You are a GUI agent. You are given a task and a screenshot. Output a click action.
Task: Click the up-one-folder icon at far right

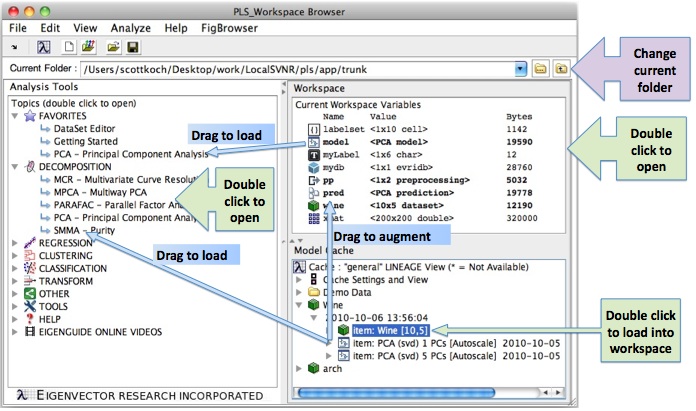coord(561,69)
